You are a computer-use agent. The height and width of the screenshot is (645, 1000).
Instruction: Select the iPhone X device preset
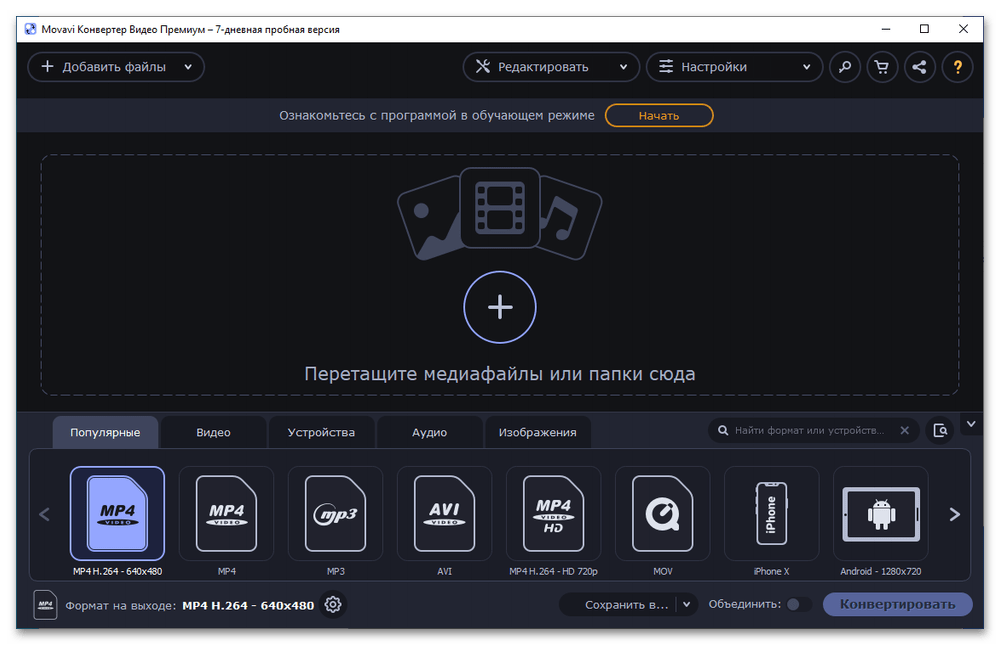[x=771, y=514]
